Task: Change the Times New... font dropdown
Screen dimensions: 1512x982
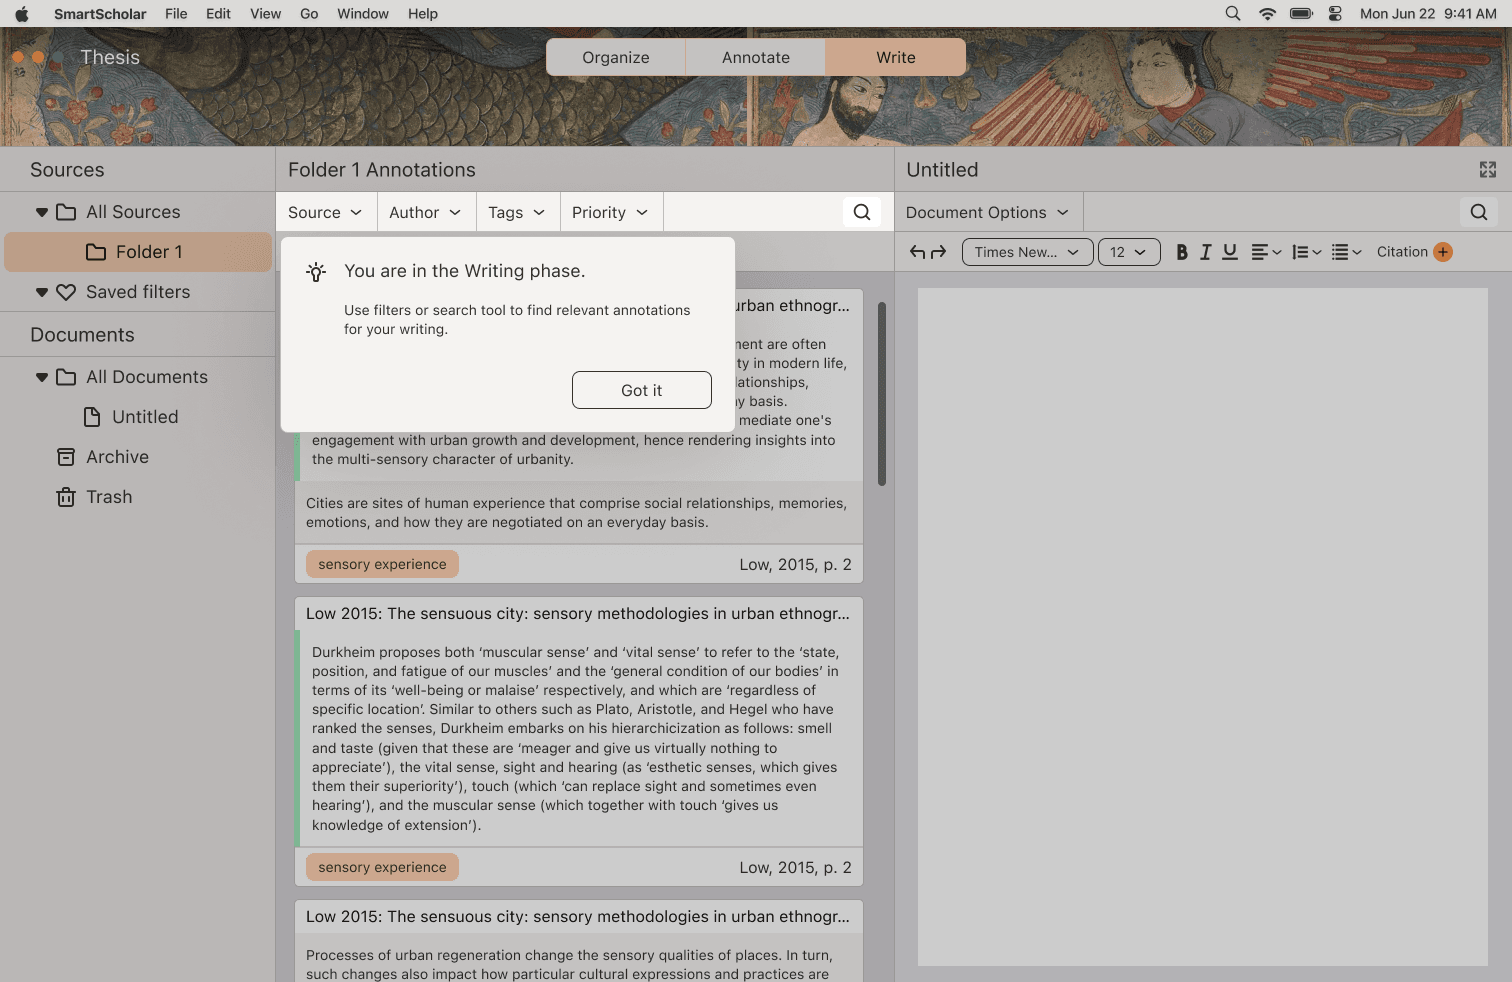Action: point(1027,252)
